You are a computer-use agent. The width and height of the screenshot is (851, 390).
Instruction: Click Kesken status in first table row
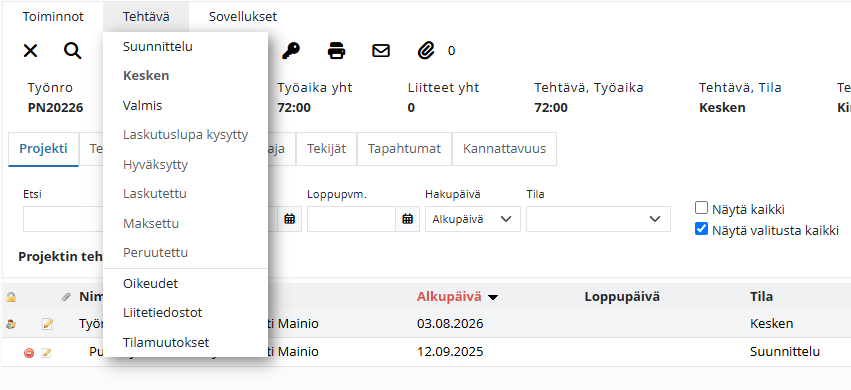771,324
